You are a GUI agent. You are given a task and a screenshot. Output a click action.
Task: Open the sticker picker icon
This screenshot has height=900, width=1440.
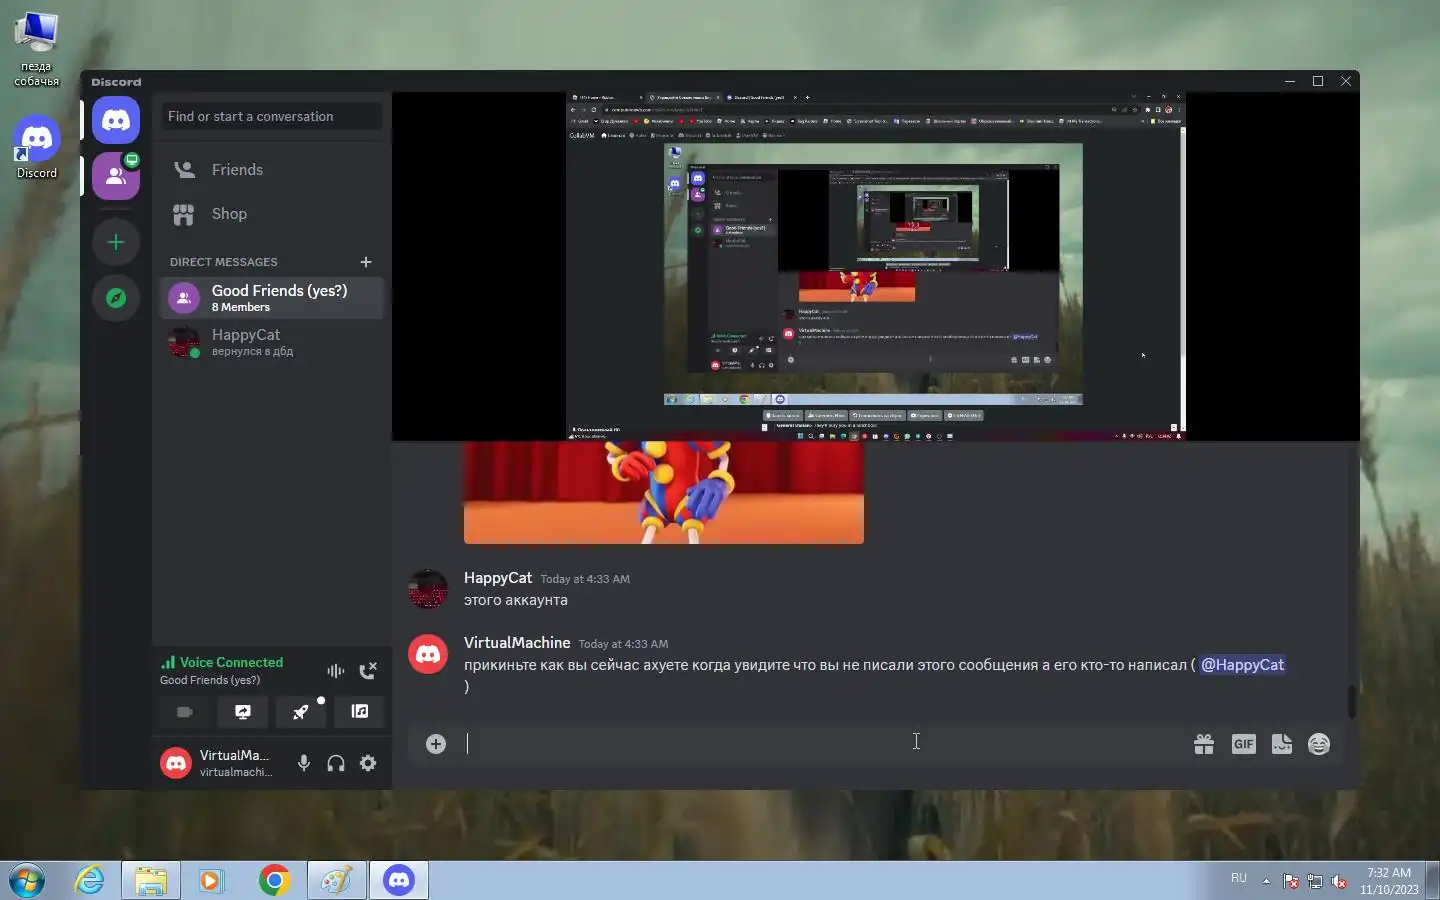1281,744
